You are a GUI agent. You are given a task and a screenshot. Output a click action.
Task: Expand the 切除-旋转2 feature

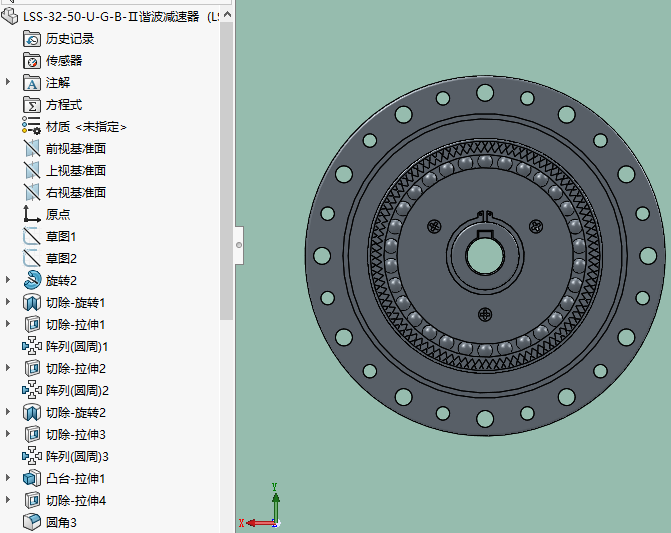8,412
